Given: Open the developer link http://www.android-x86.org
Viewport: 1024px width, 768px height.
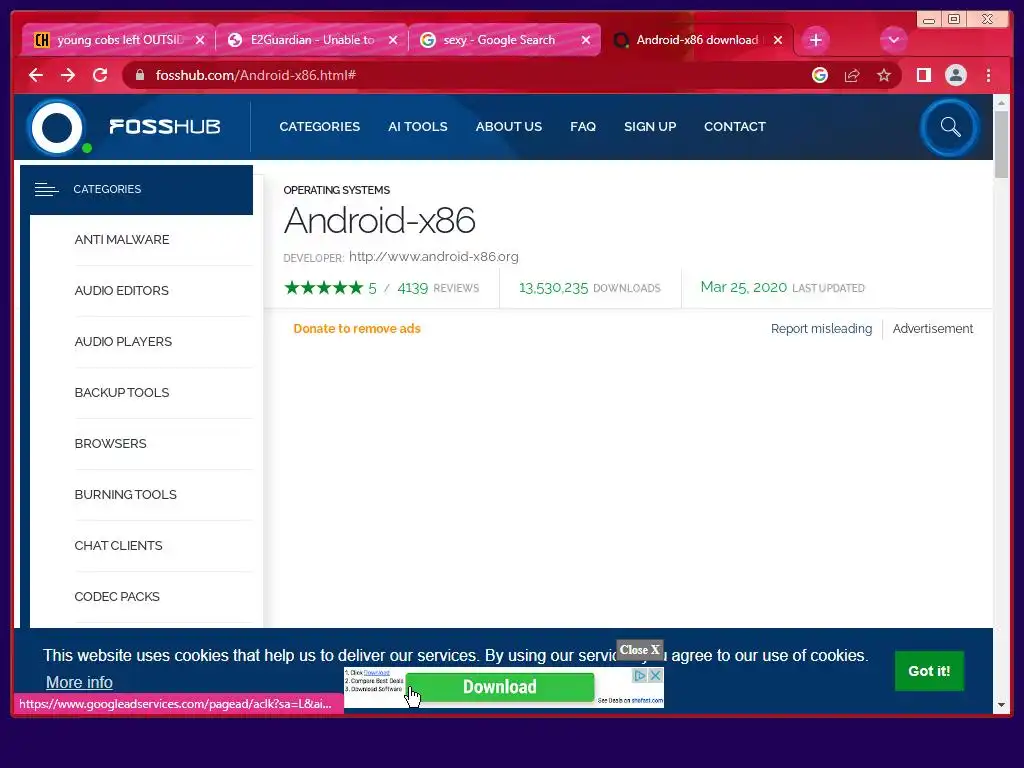Looking at the screenshot, I should tap(434, 257).
